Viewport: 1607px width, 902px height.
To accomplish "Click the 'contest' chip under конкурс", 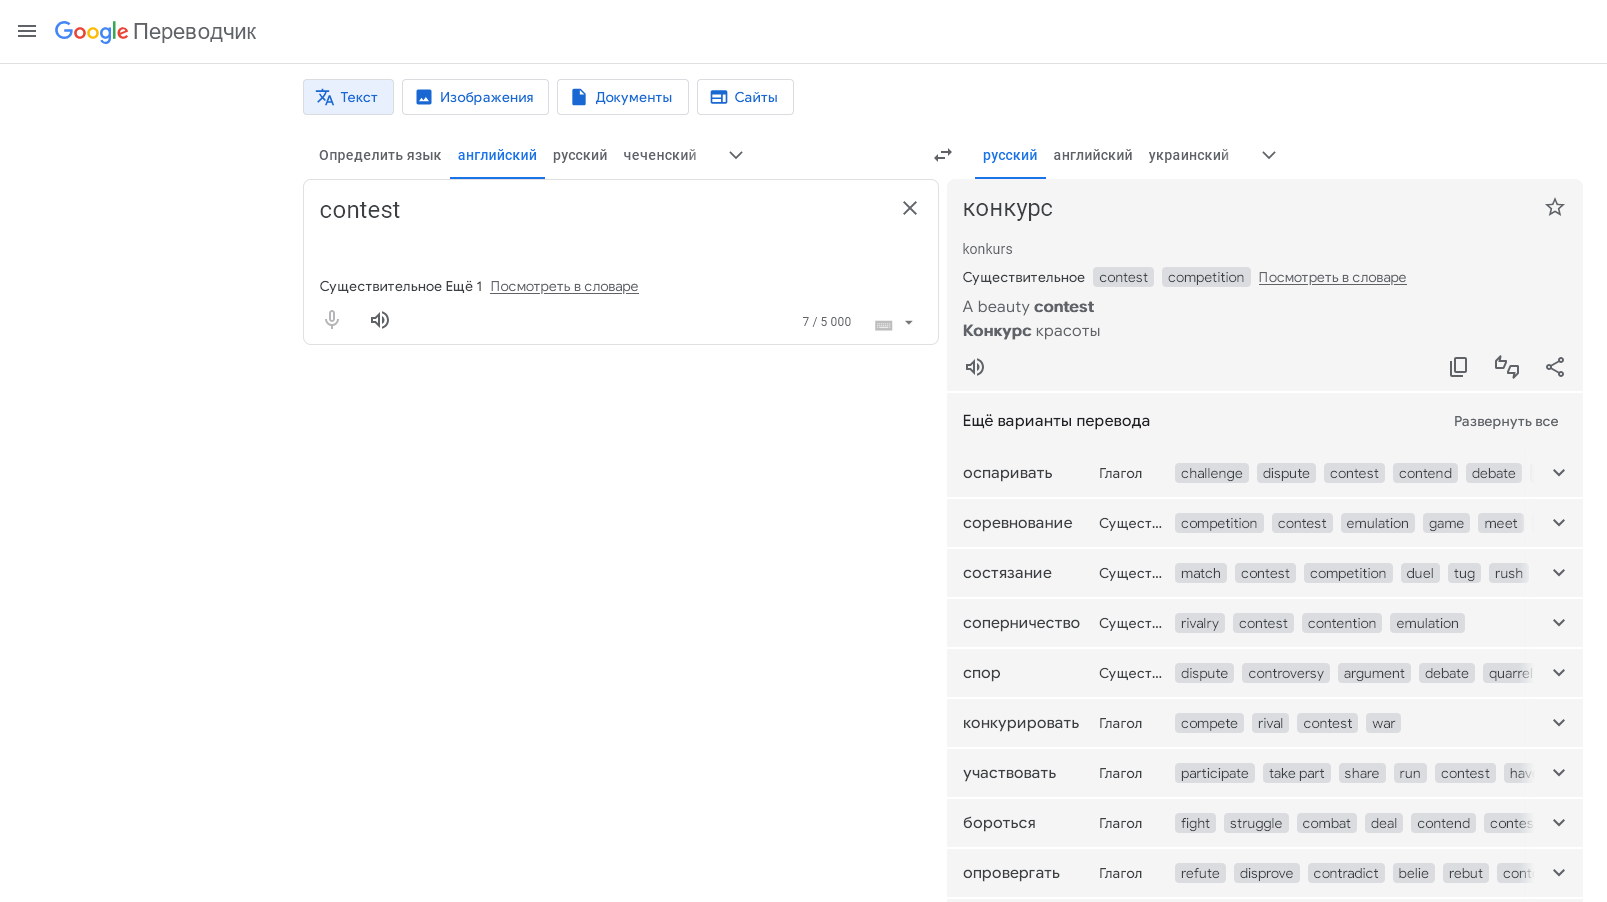I will [1124, 277].
